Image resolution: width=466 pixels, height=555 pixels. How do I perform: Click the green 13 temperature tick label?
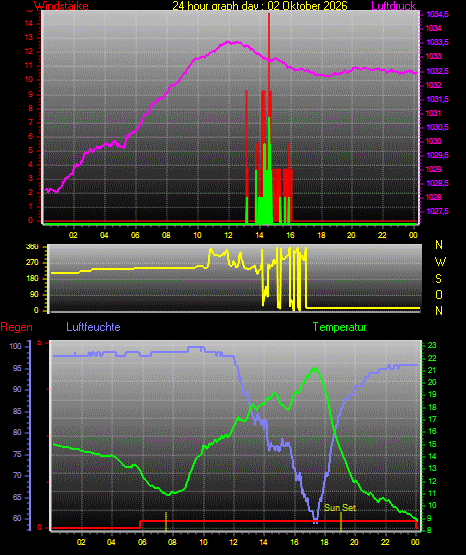(x=432, y=468)
